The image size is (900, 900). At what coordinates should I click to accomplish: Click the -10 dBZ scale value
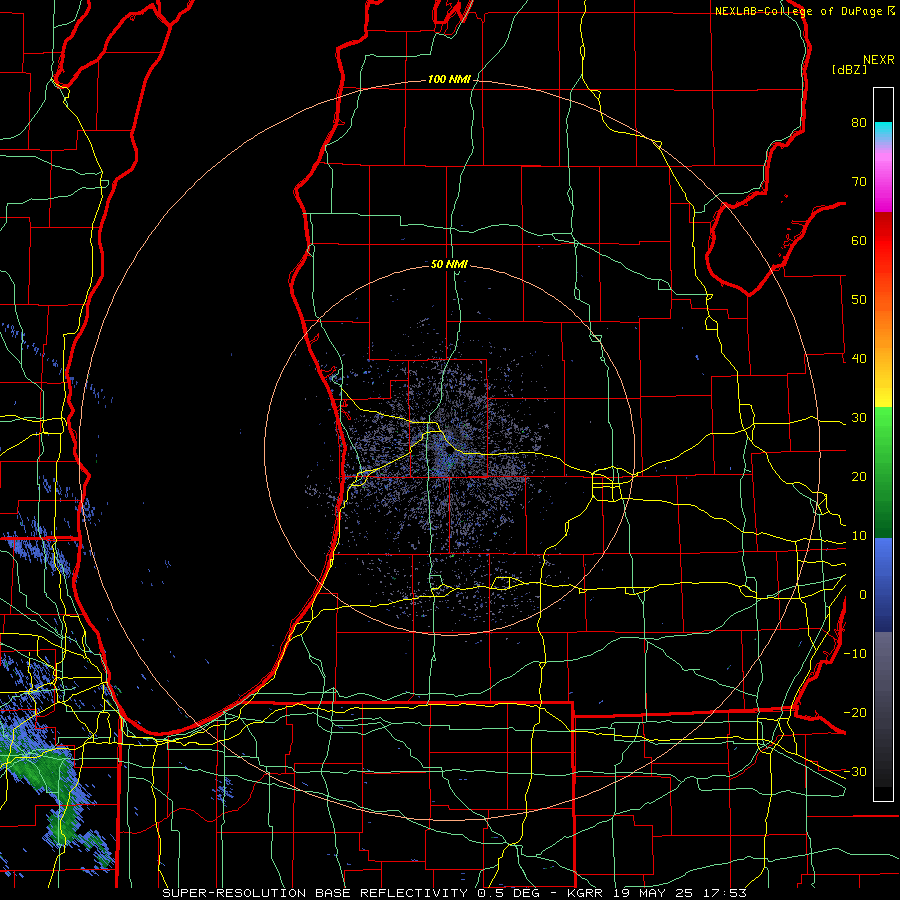point(855,653)
